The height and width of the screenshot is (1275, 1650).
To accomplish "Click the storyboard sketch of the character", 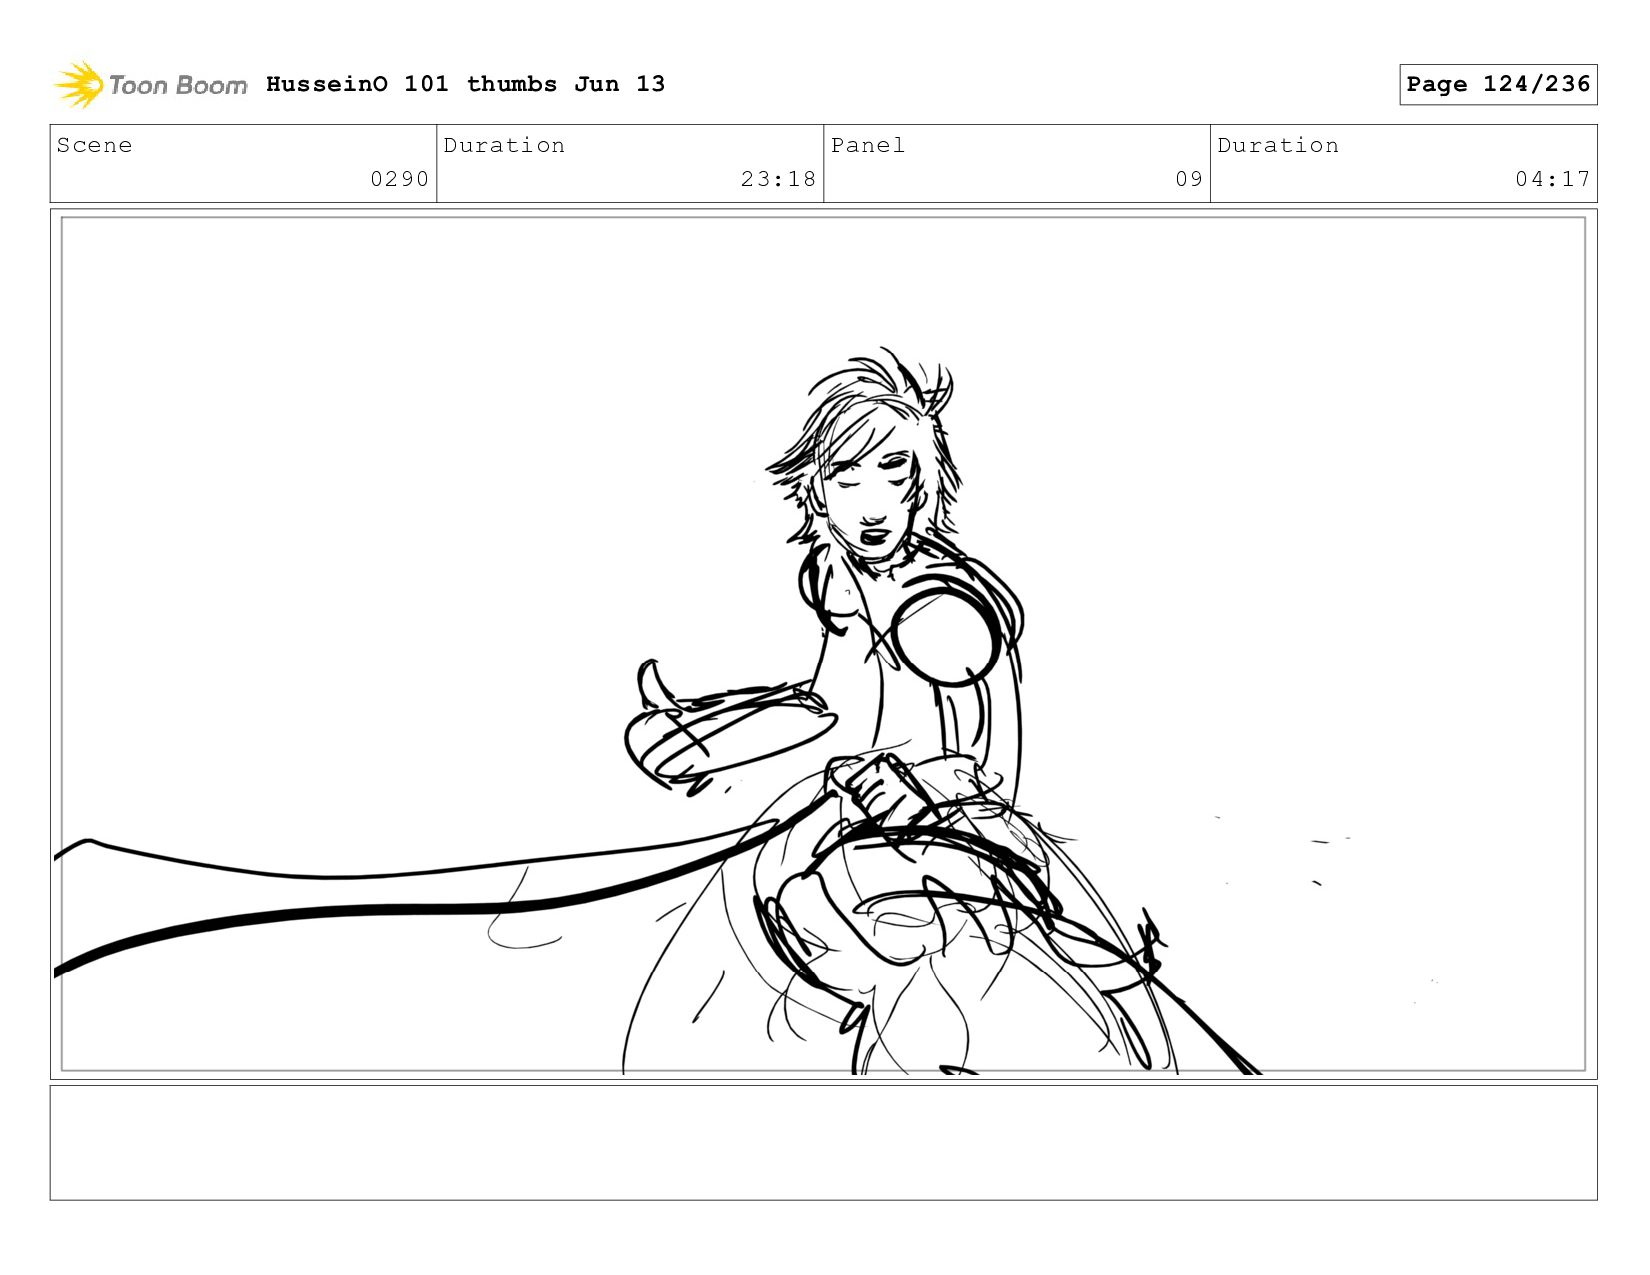I will (823, 644).
